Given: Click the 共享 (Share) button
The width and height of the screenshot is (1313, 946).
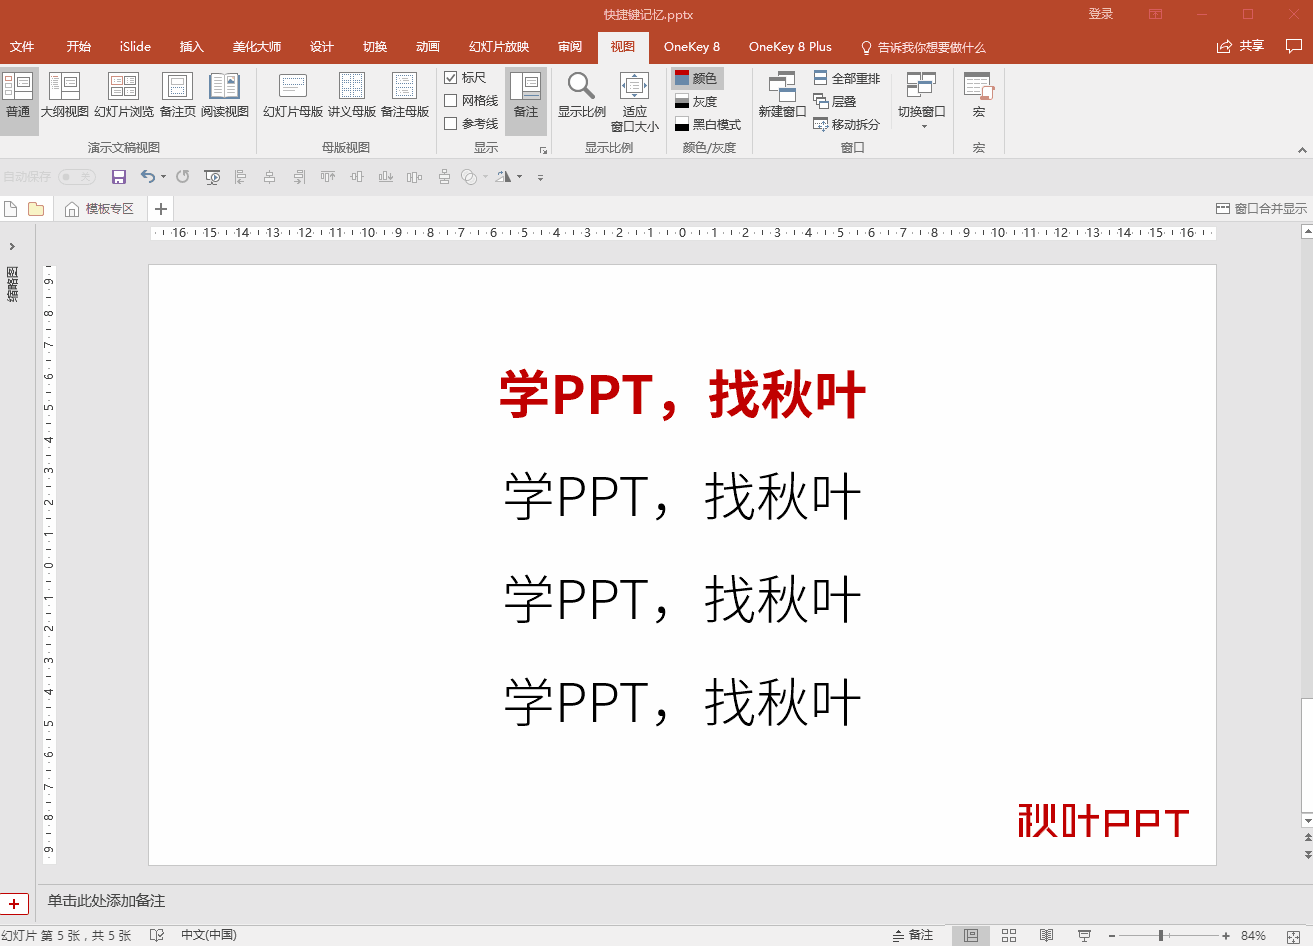Looking at the screenshot, I should click(x=1239, y=46).
